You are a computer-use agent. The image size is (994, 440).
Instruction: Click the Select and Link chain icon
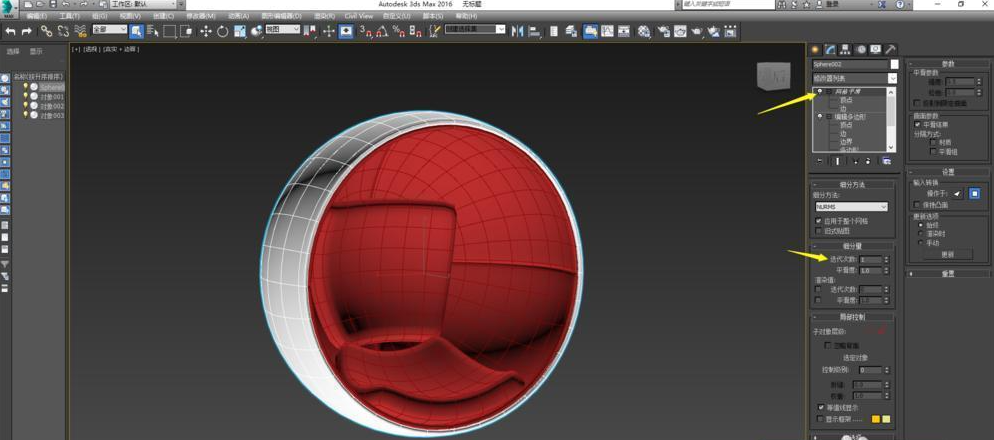(x=47, y=31)
